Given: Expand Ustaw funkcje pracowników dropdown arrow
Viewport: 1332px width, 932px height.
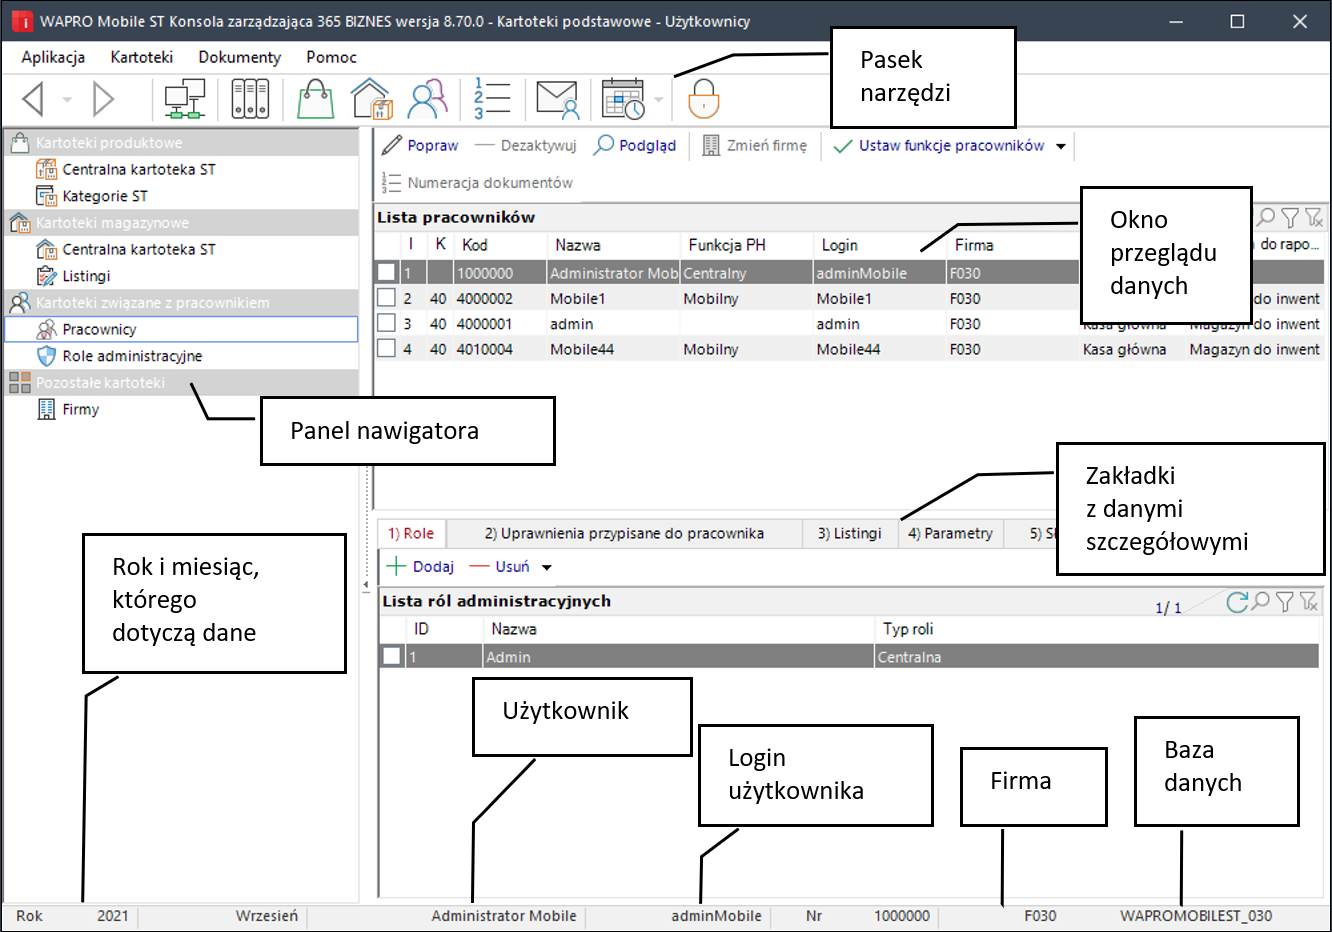Looking at the screenshot, I should point(1061,146).
